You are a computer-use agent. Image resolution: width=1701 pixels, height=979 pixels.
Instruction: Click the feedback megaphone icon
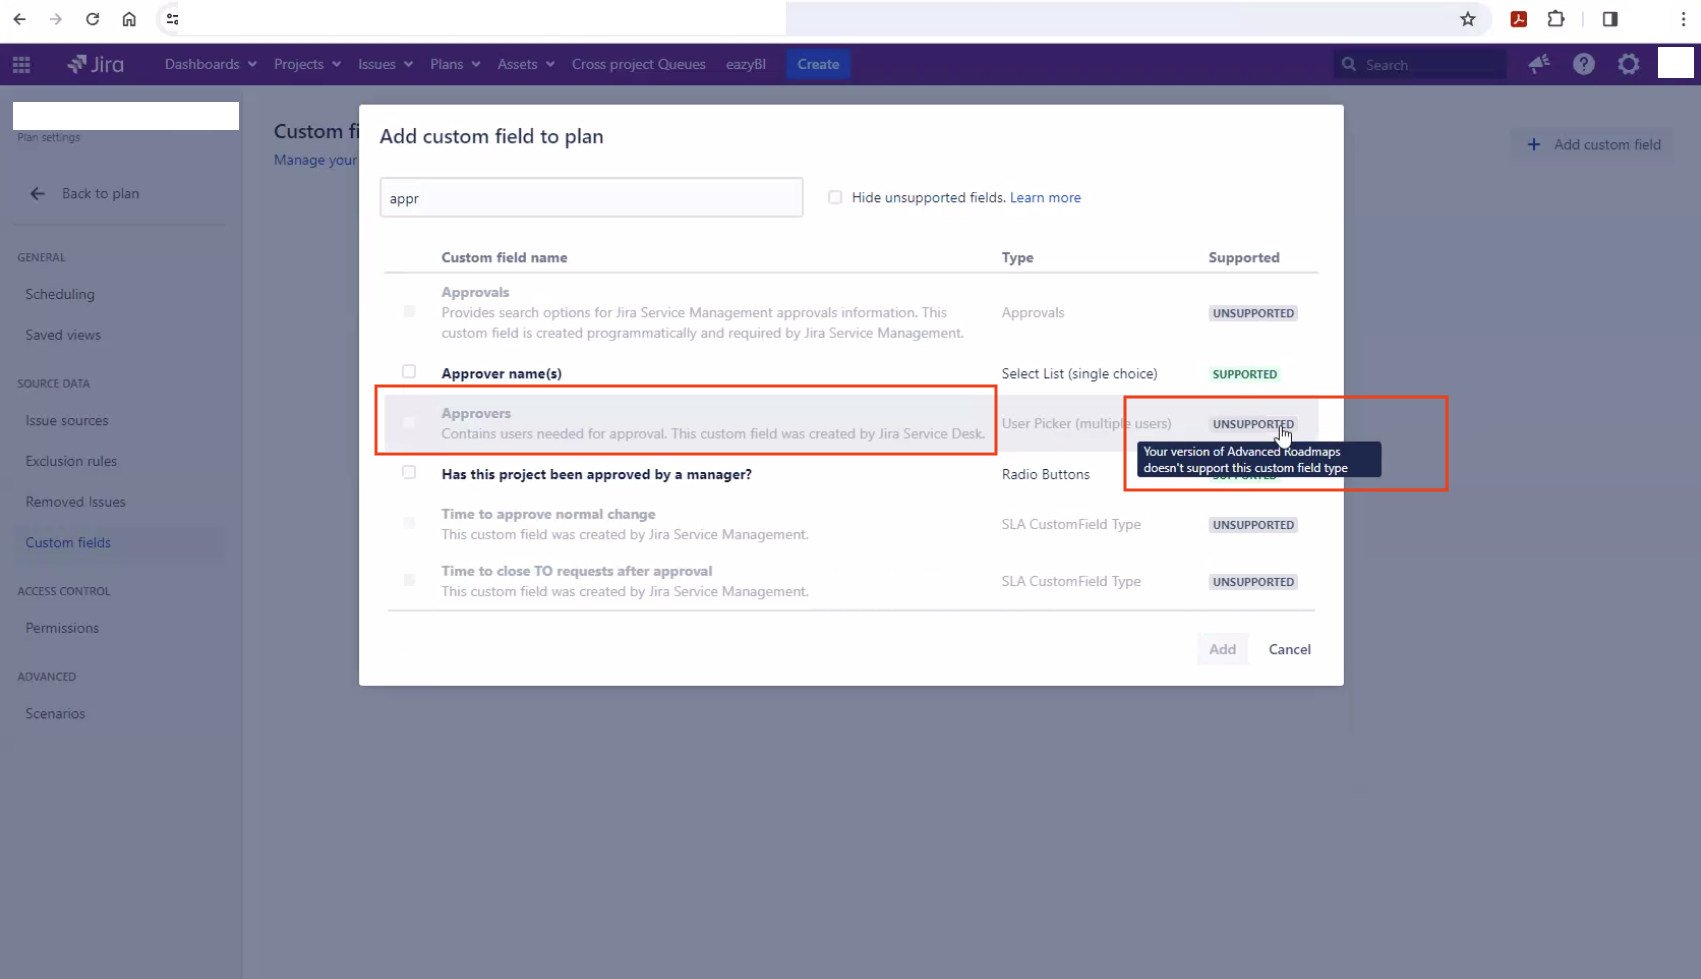point(1538,64)
